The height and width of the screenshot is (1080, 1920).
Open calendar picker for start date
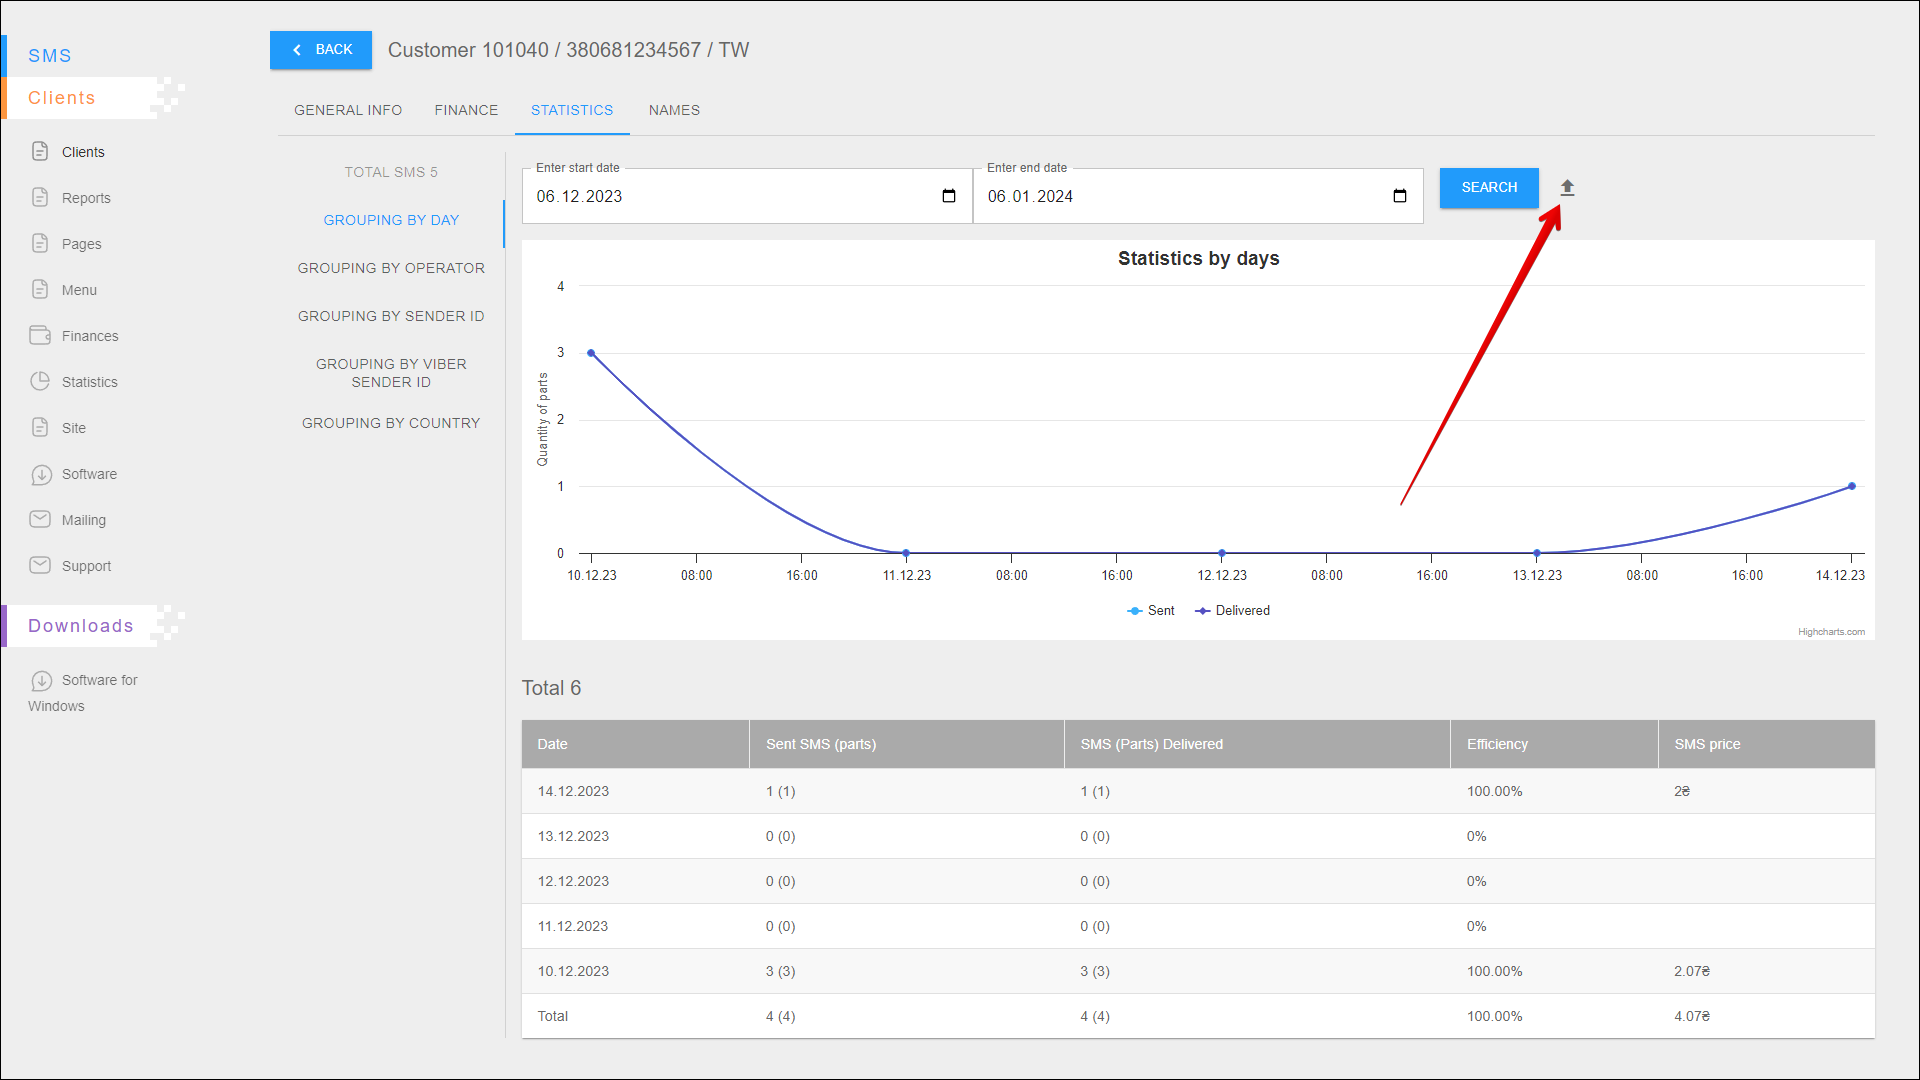tap(948, 196)
